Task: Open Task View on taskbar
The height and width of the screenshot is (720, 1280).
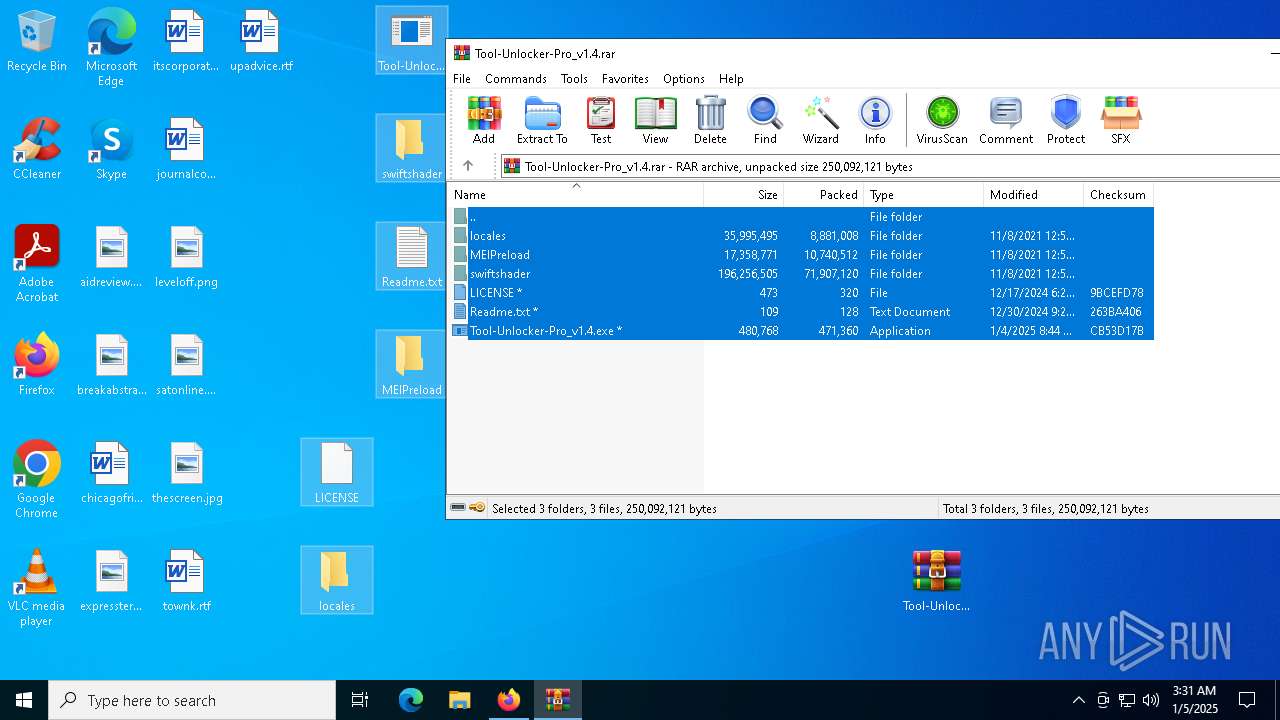Action: click(360, 700)
